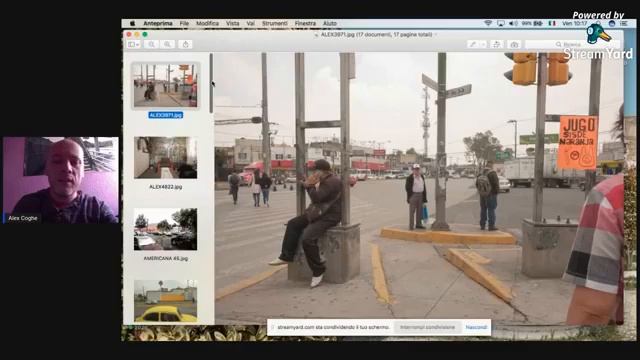The width and height of the screenshot is (640, 360).
Task: Click the Share icon in Anteprima toolbar
Action: coord(185,44)
